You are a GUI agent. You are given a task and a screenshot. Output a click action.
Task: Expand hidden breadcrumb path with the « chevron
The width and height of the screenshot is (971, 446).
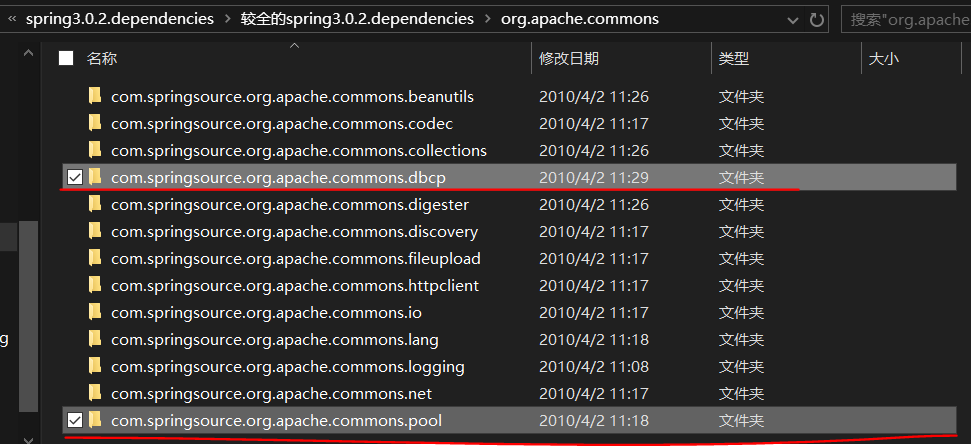[x=12, y=19]
